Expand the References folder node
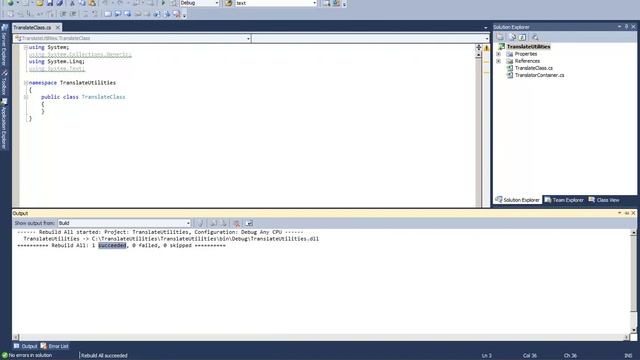The width and height of the screenshot is (640, 360). pos(498,61)
